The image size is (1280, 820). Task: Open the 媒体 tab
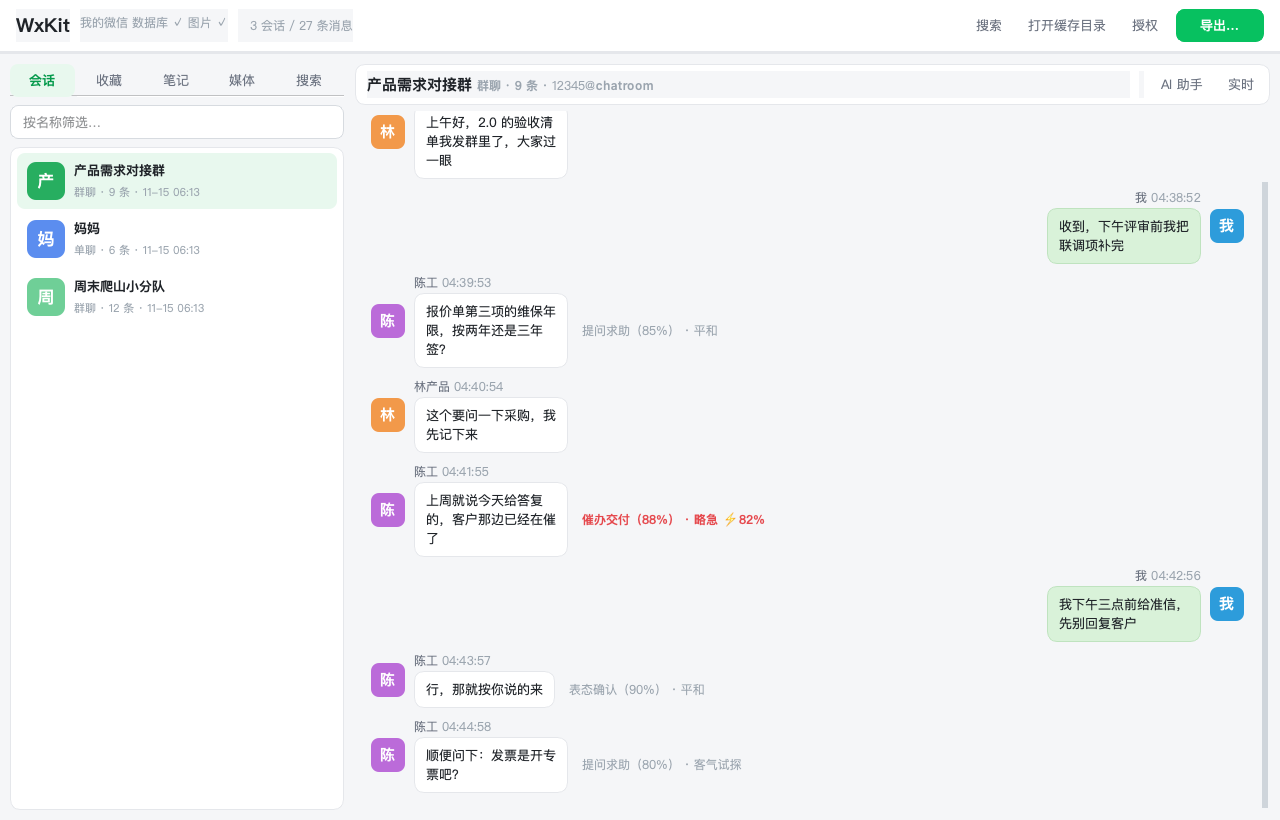coord(242,80)
